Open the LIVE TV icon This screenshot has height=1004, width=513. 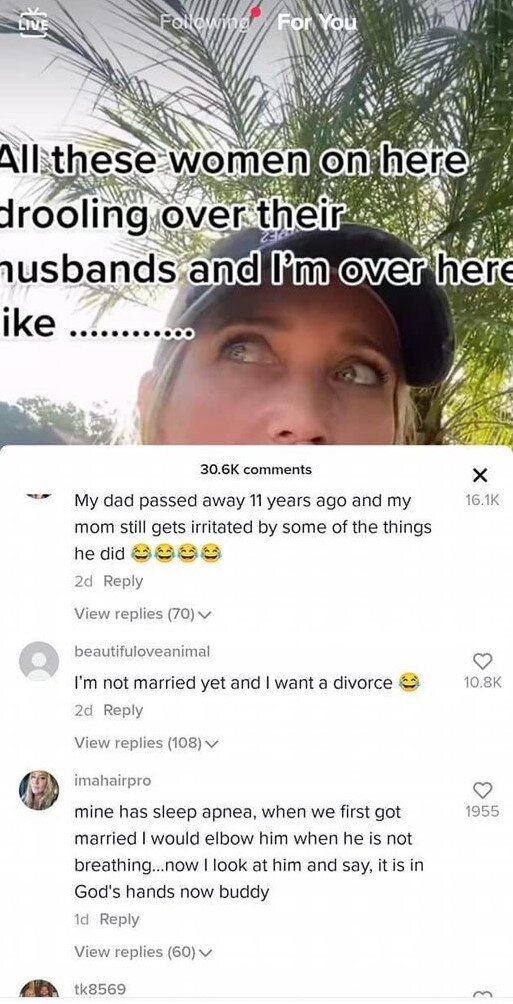[33, 23]
